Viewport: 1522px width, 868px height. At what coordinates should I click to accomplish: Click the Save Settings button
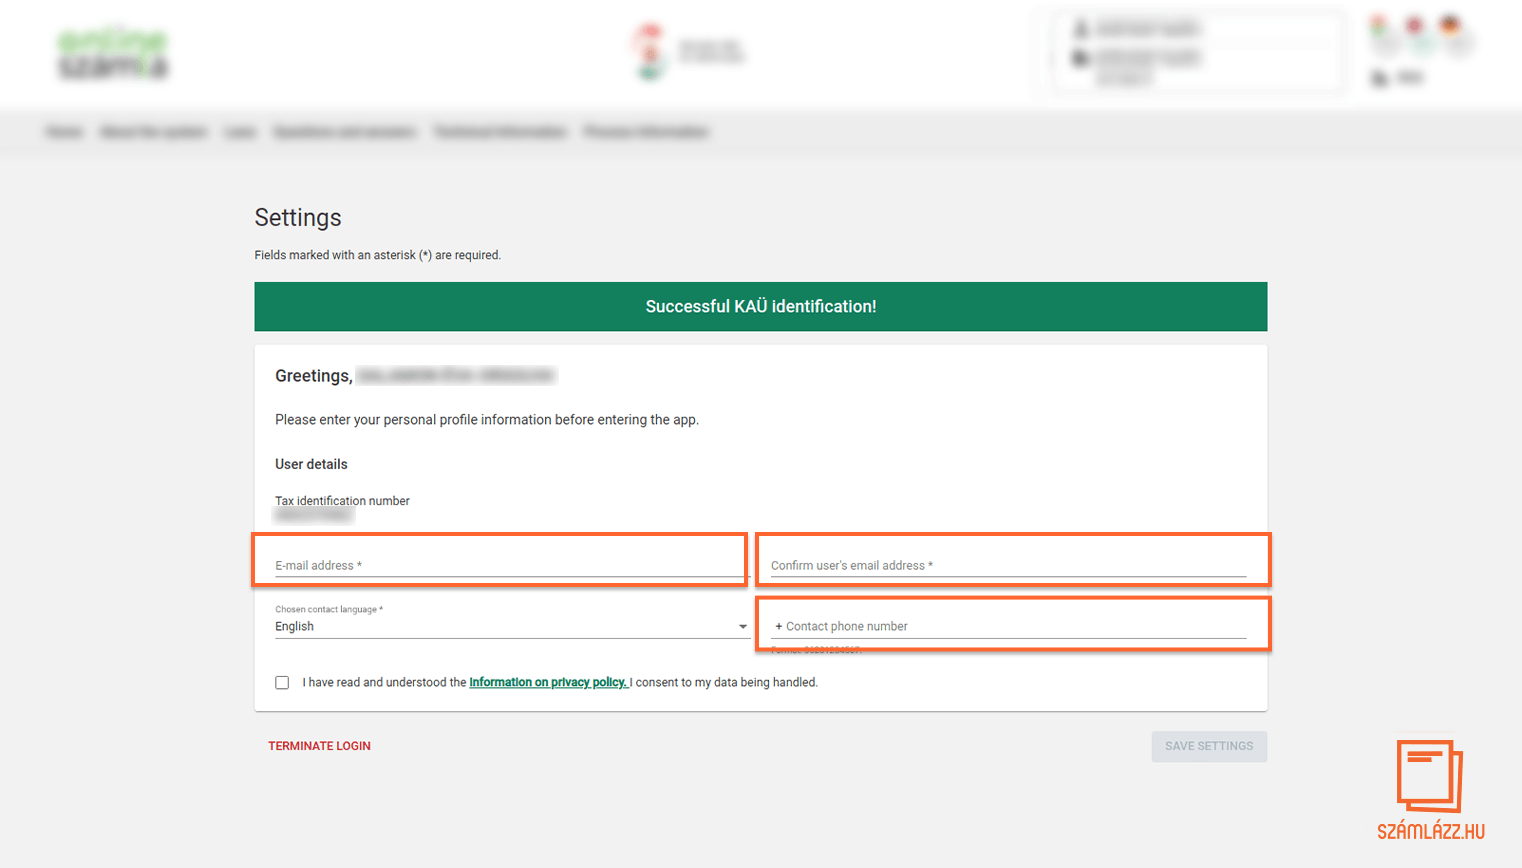point(1208,746)
